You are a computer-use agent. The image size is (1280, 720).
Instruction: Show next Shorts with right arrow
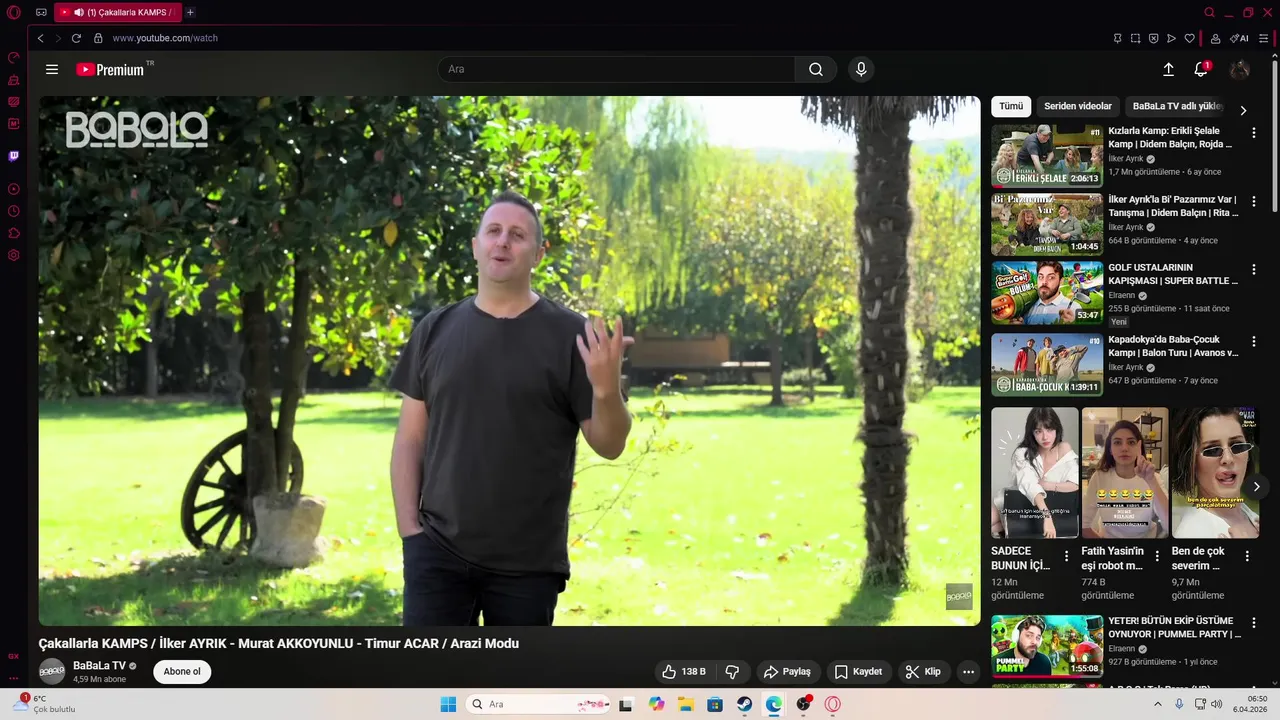1256,486
